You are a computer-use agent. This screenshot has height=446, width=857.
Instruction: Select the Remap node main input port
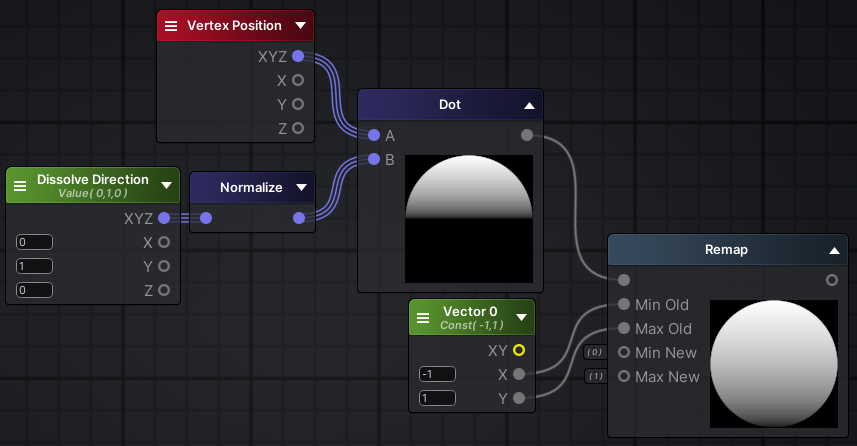[x=624, y=280]
